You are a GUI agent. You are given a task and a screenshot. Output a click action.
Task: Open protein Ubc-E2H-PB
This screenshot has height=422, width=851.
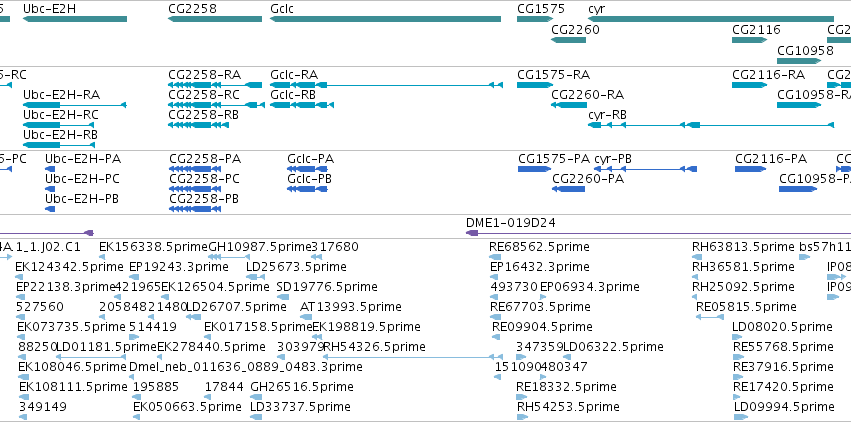(x=50, y=209)
